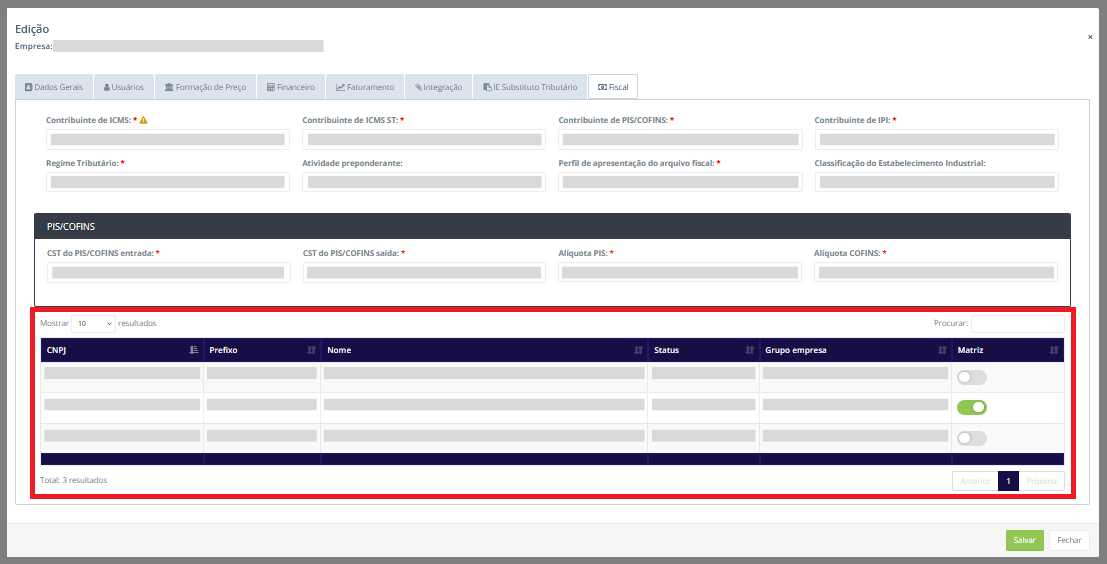Click the Fechar button
This screenshot has width=1107, height=564.
1069,540
